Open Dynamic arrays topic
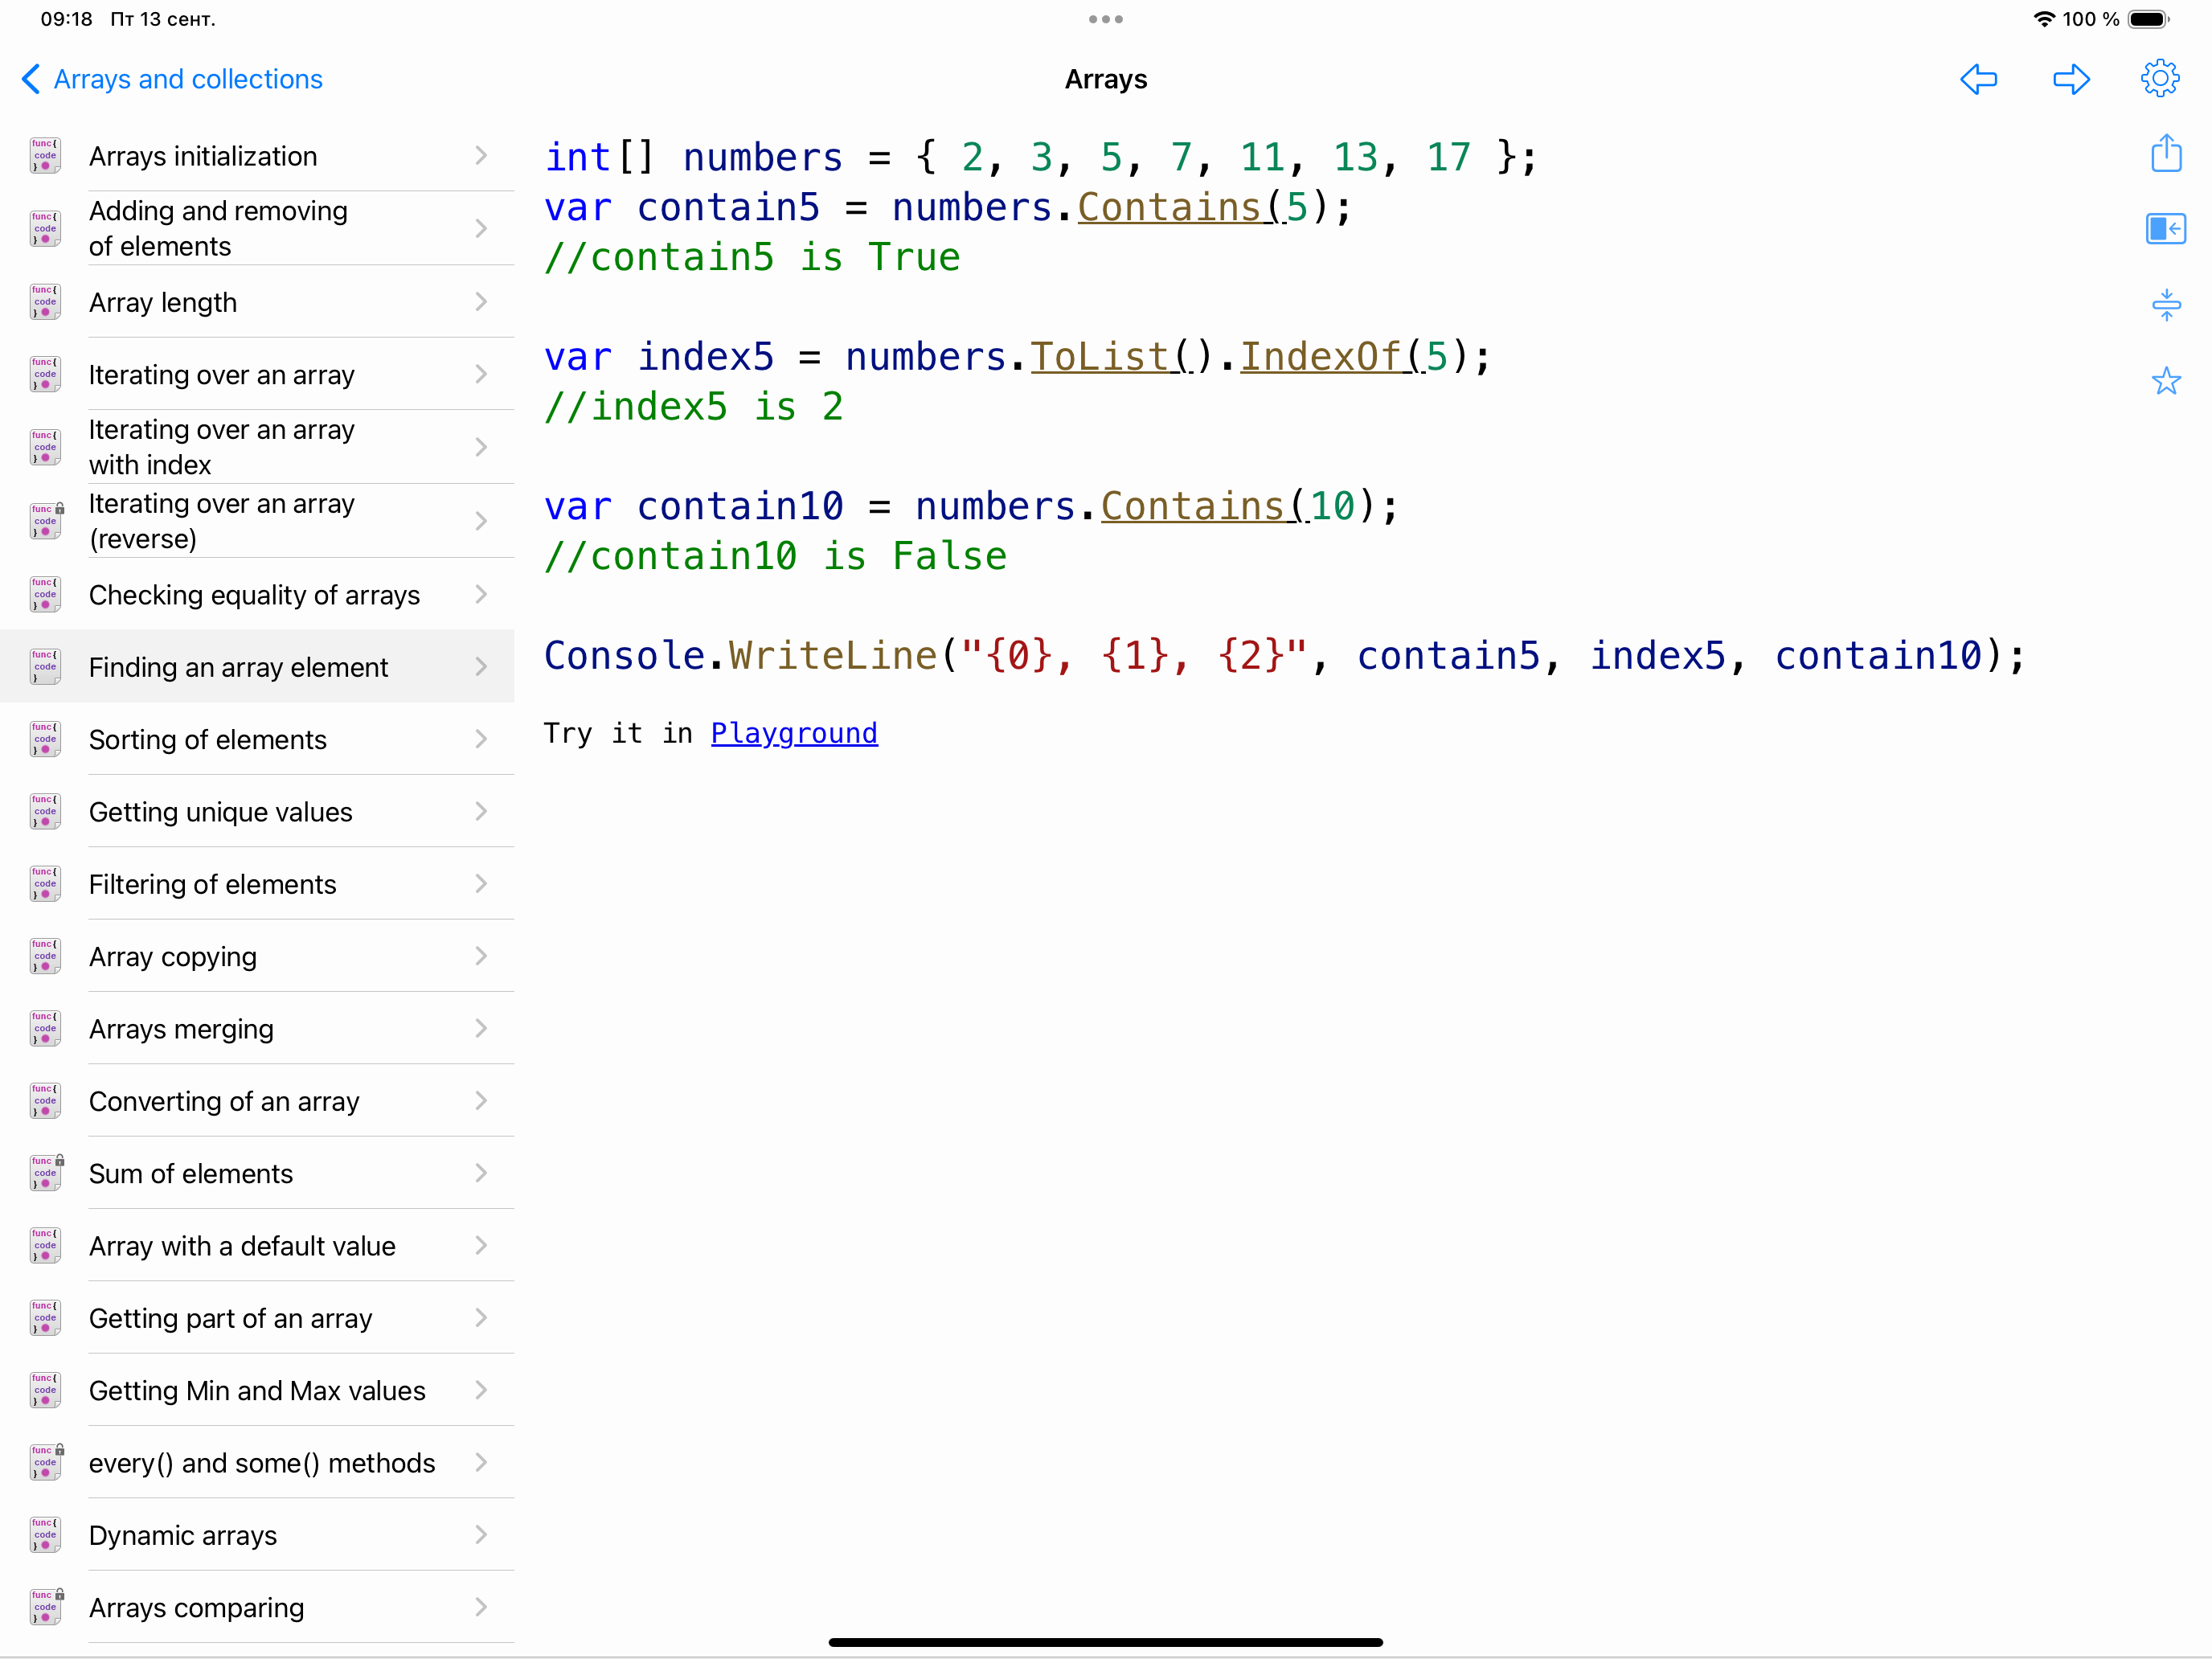Screen dimensions: 2212x1659 point(257,1535)
